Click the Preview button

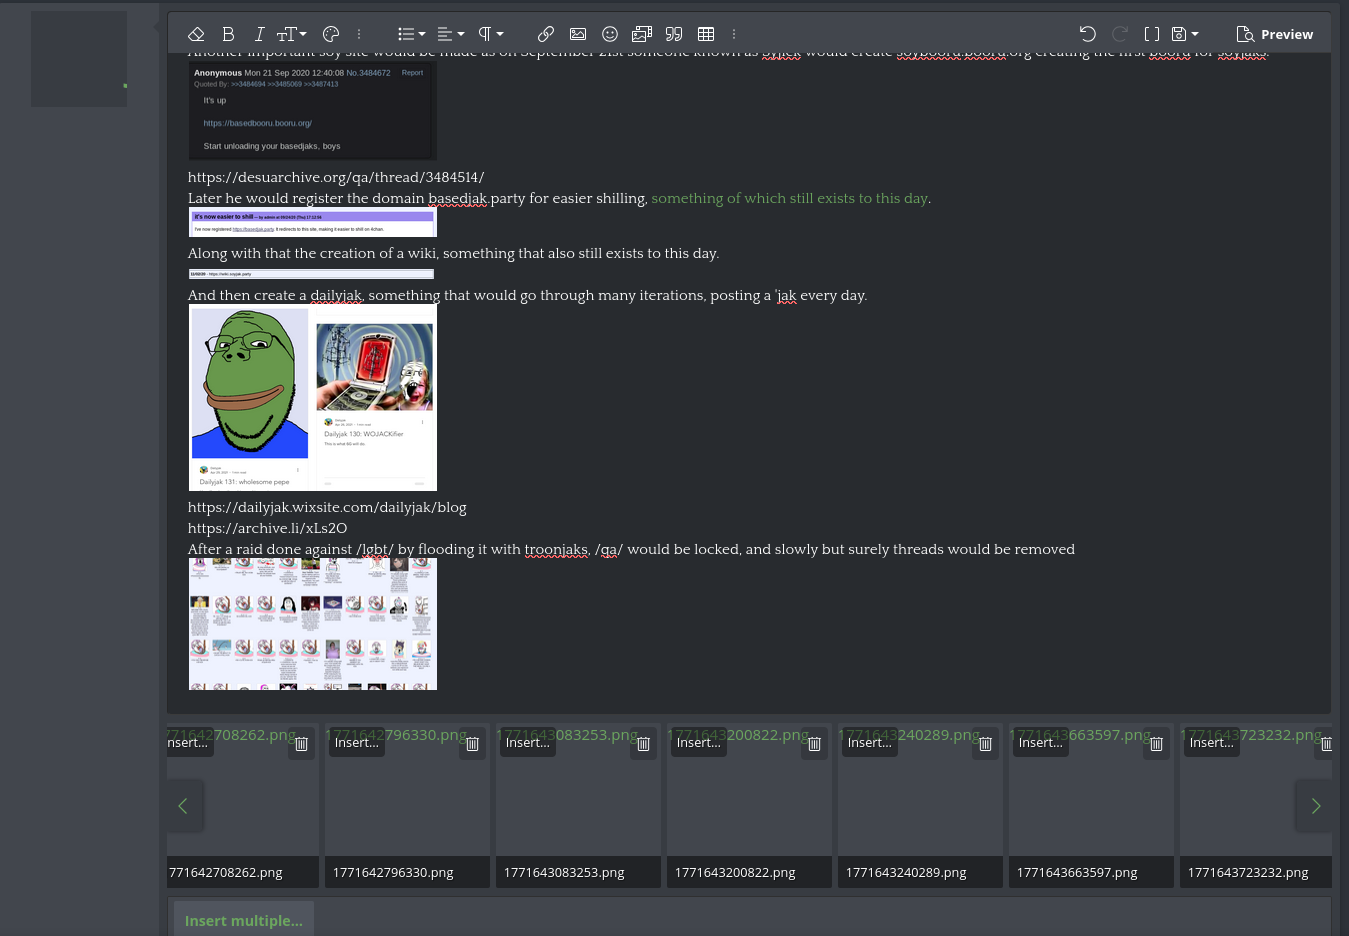pos(1275,34)
